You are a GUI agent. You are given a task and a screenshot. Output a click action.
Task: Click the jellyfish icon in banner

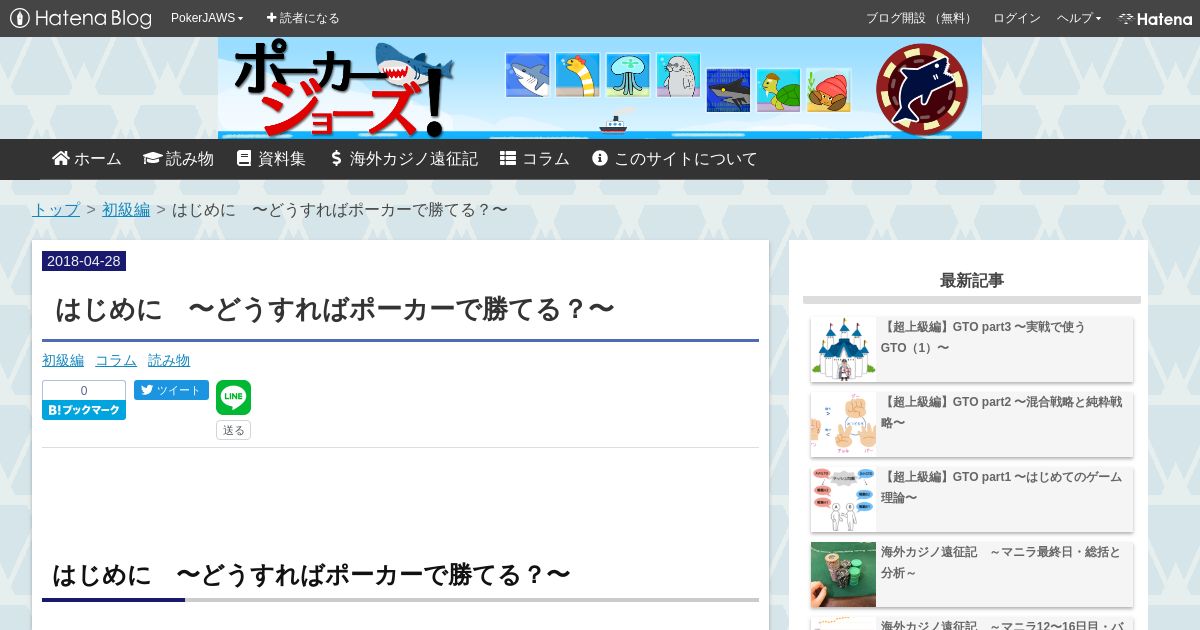628,75
